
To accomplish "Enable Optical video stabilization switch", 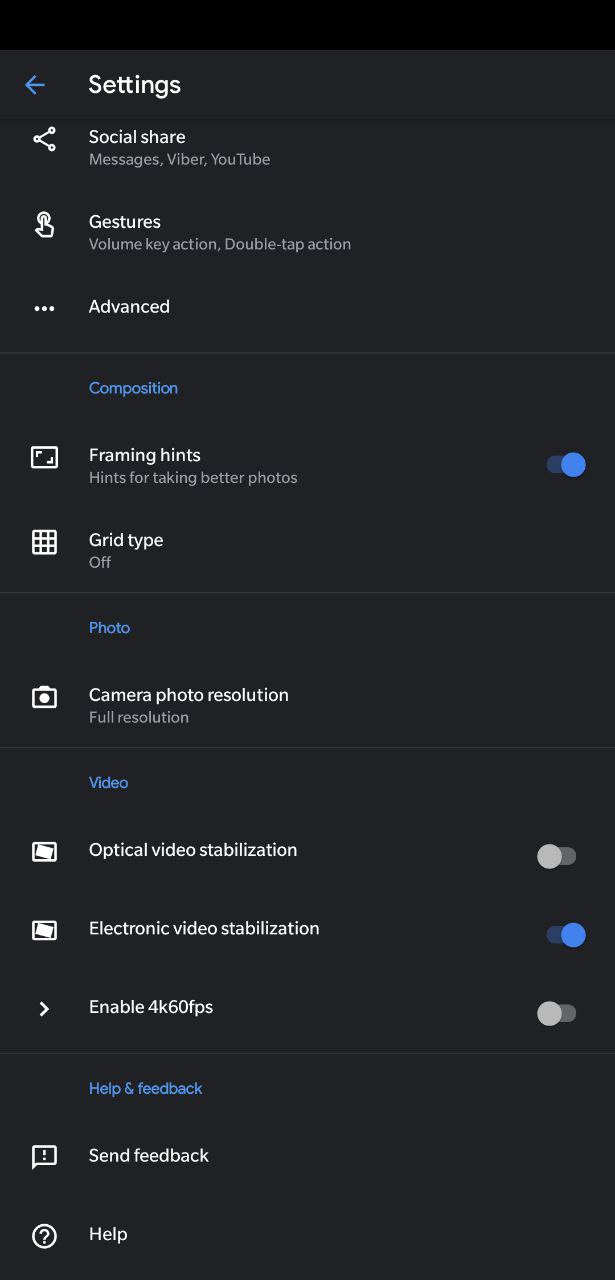I will 557,856.
